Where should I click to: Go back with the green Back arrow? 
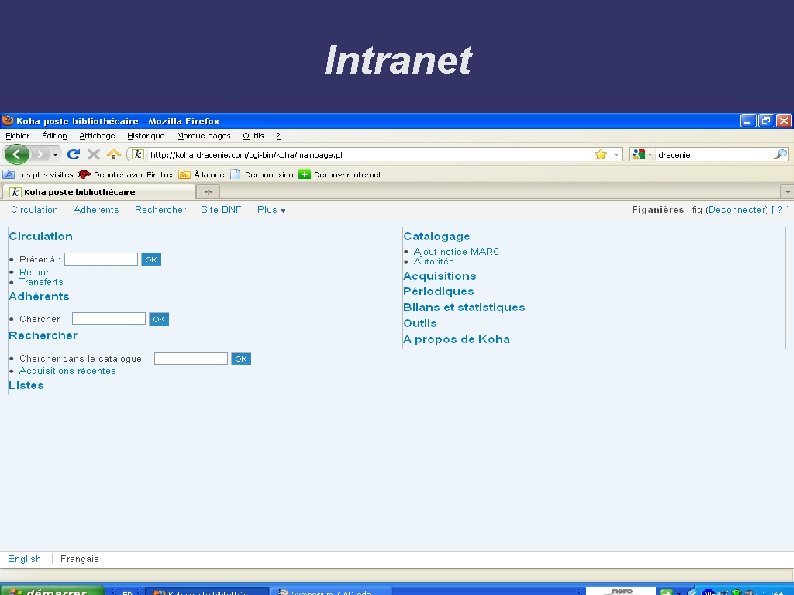[17, 154]
